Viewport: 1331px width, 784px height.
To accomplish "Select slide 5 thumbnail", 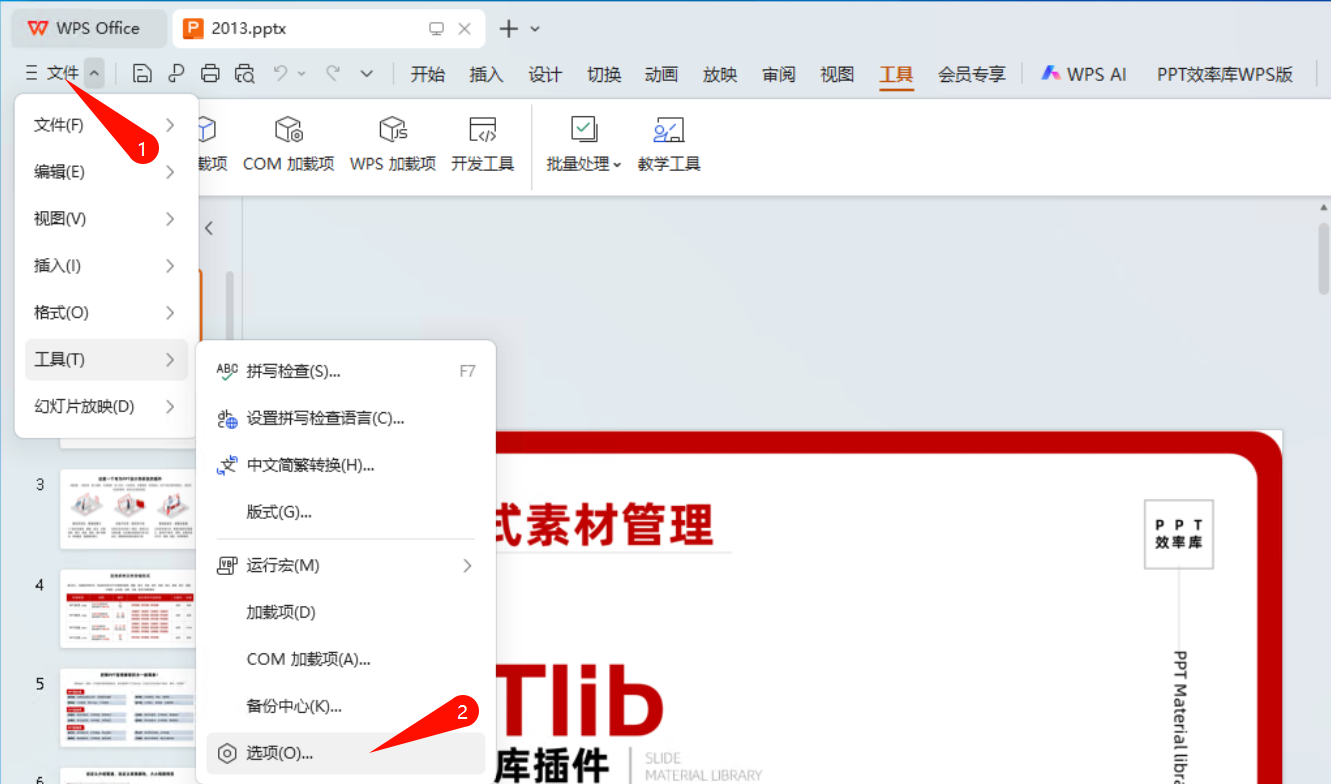I will click(127, 708).
